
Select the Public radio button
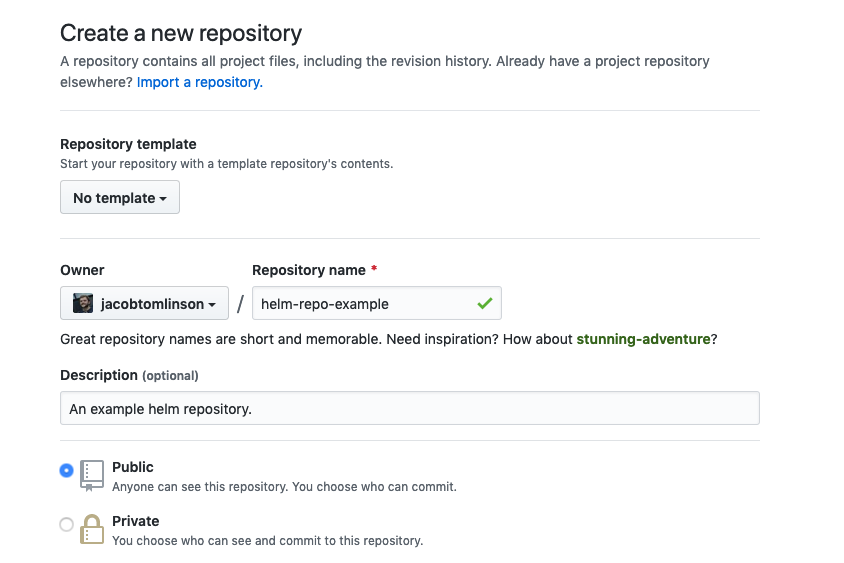tap(66, 470)
